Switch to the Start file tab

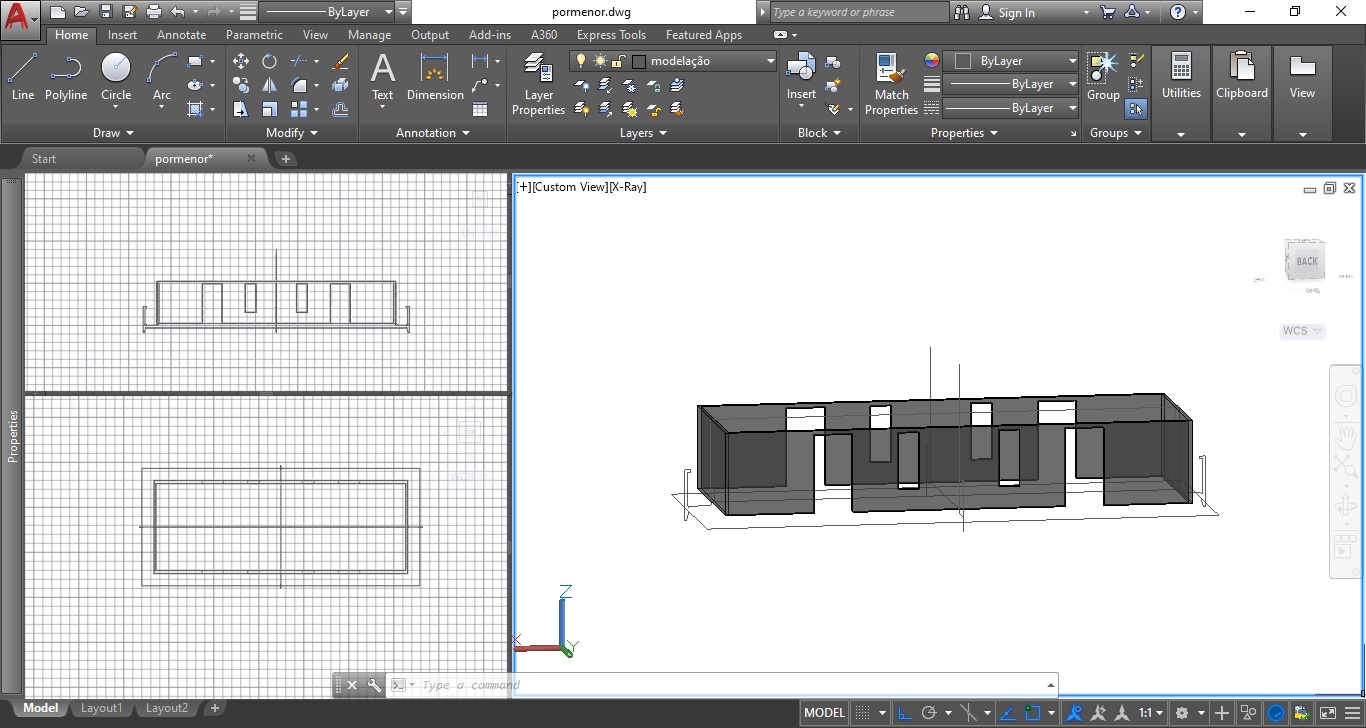pos(44,158)
